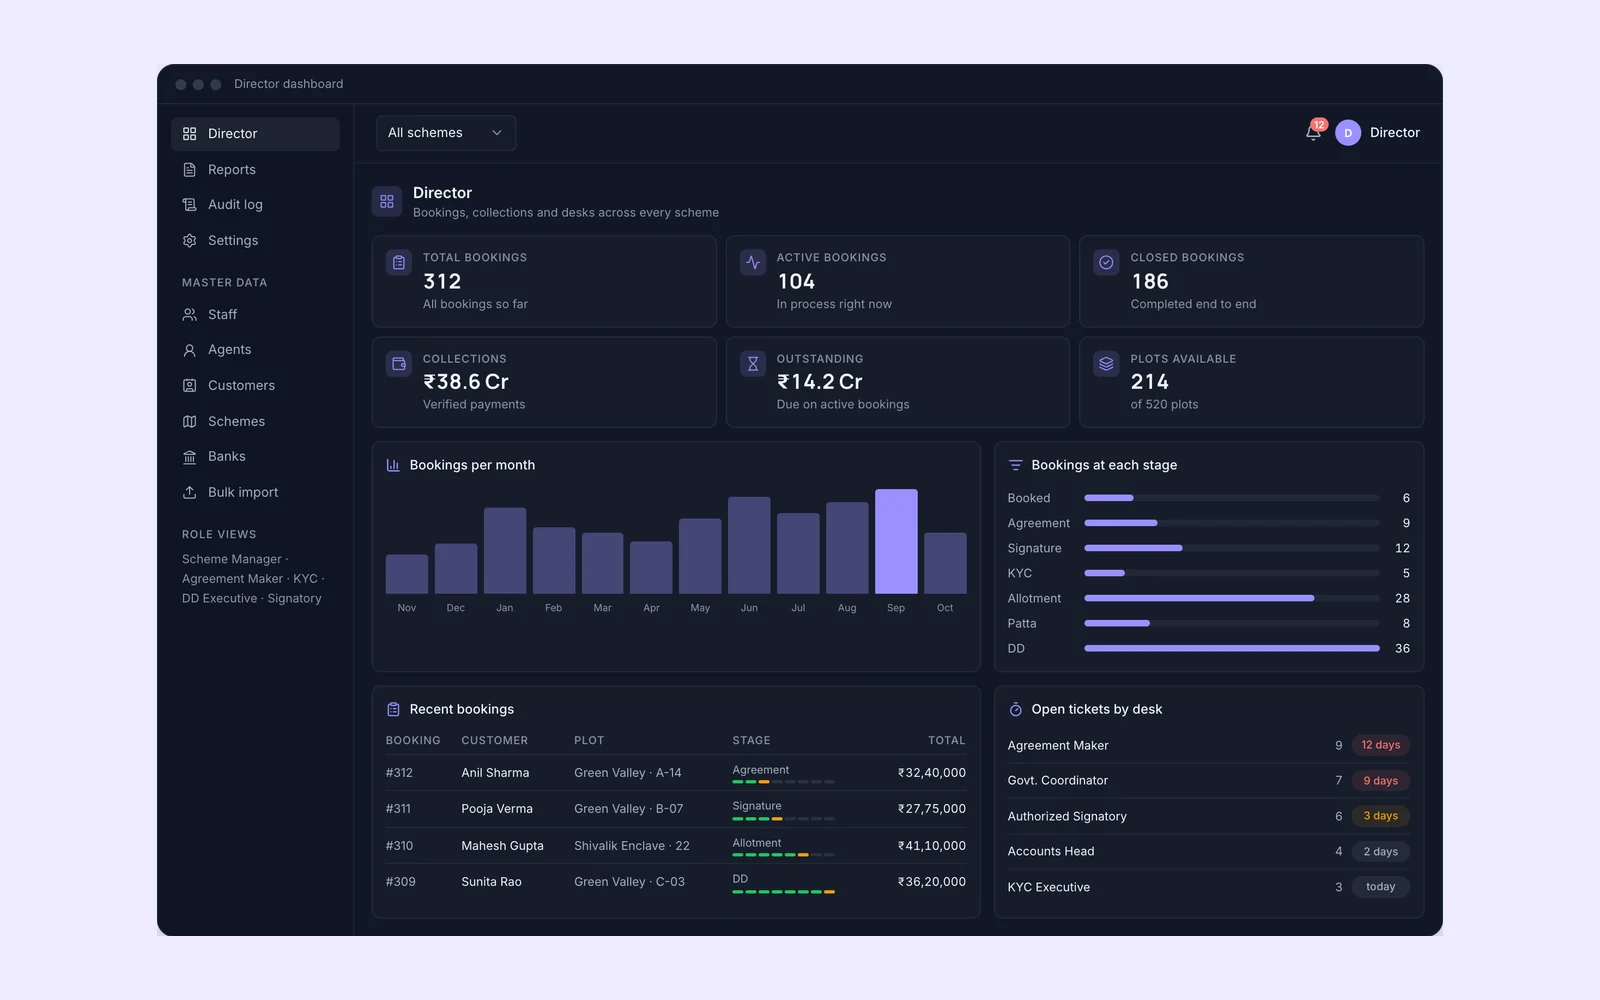
Task: Click the Bulk import upload icon
Action: pos(189,493)
